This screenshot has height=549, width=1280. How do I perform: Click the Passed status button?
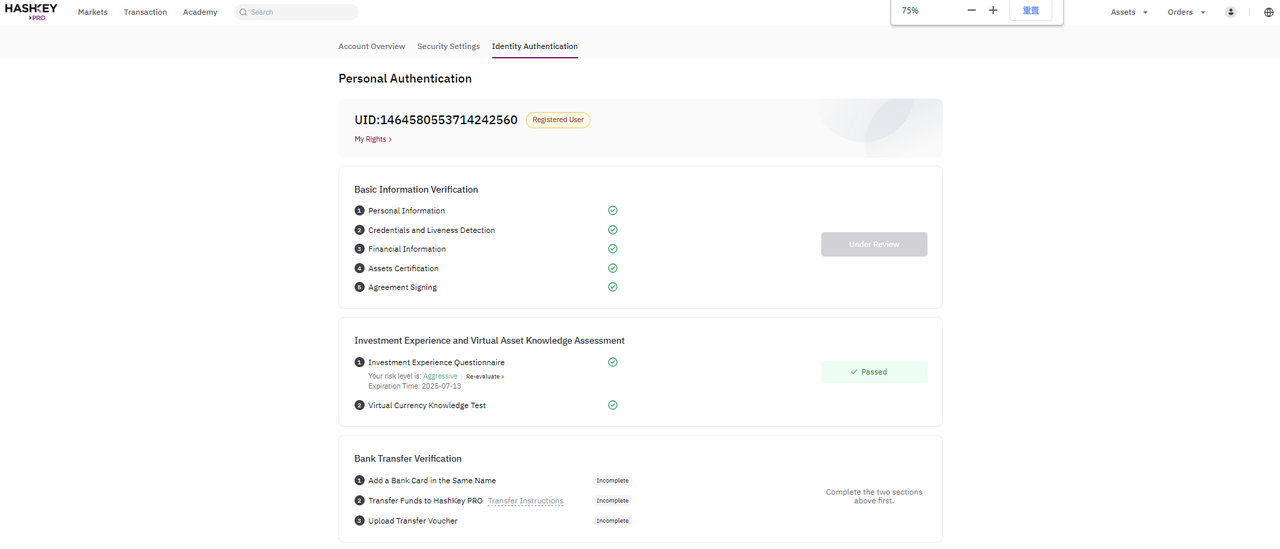(874, 372)
